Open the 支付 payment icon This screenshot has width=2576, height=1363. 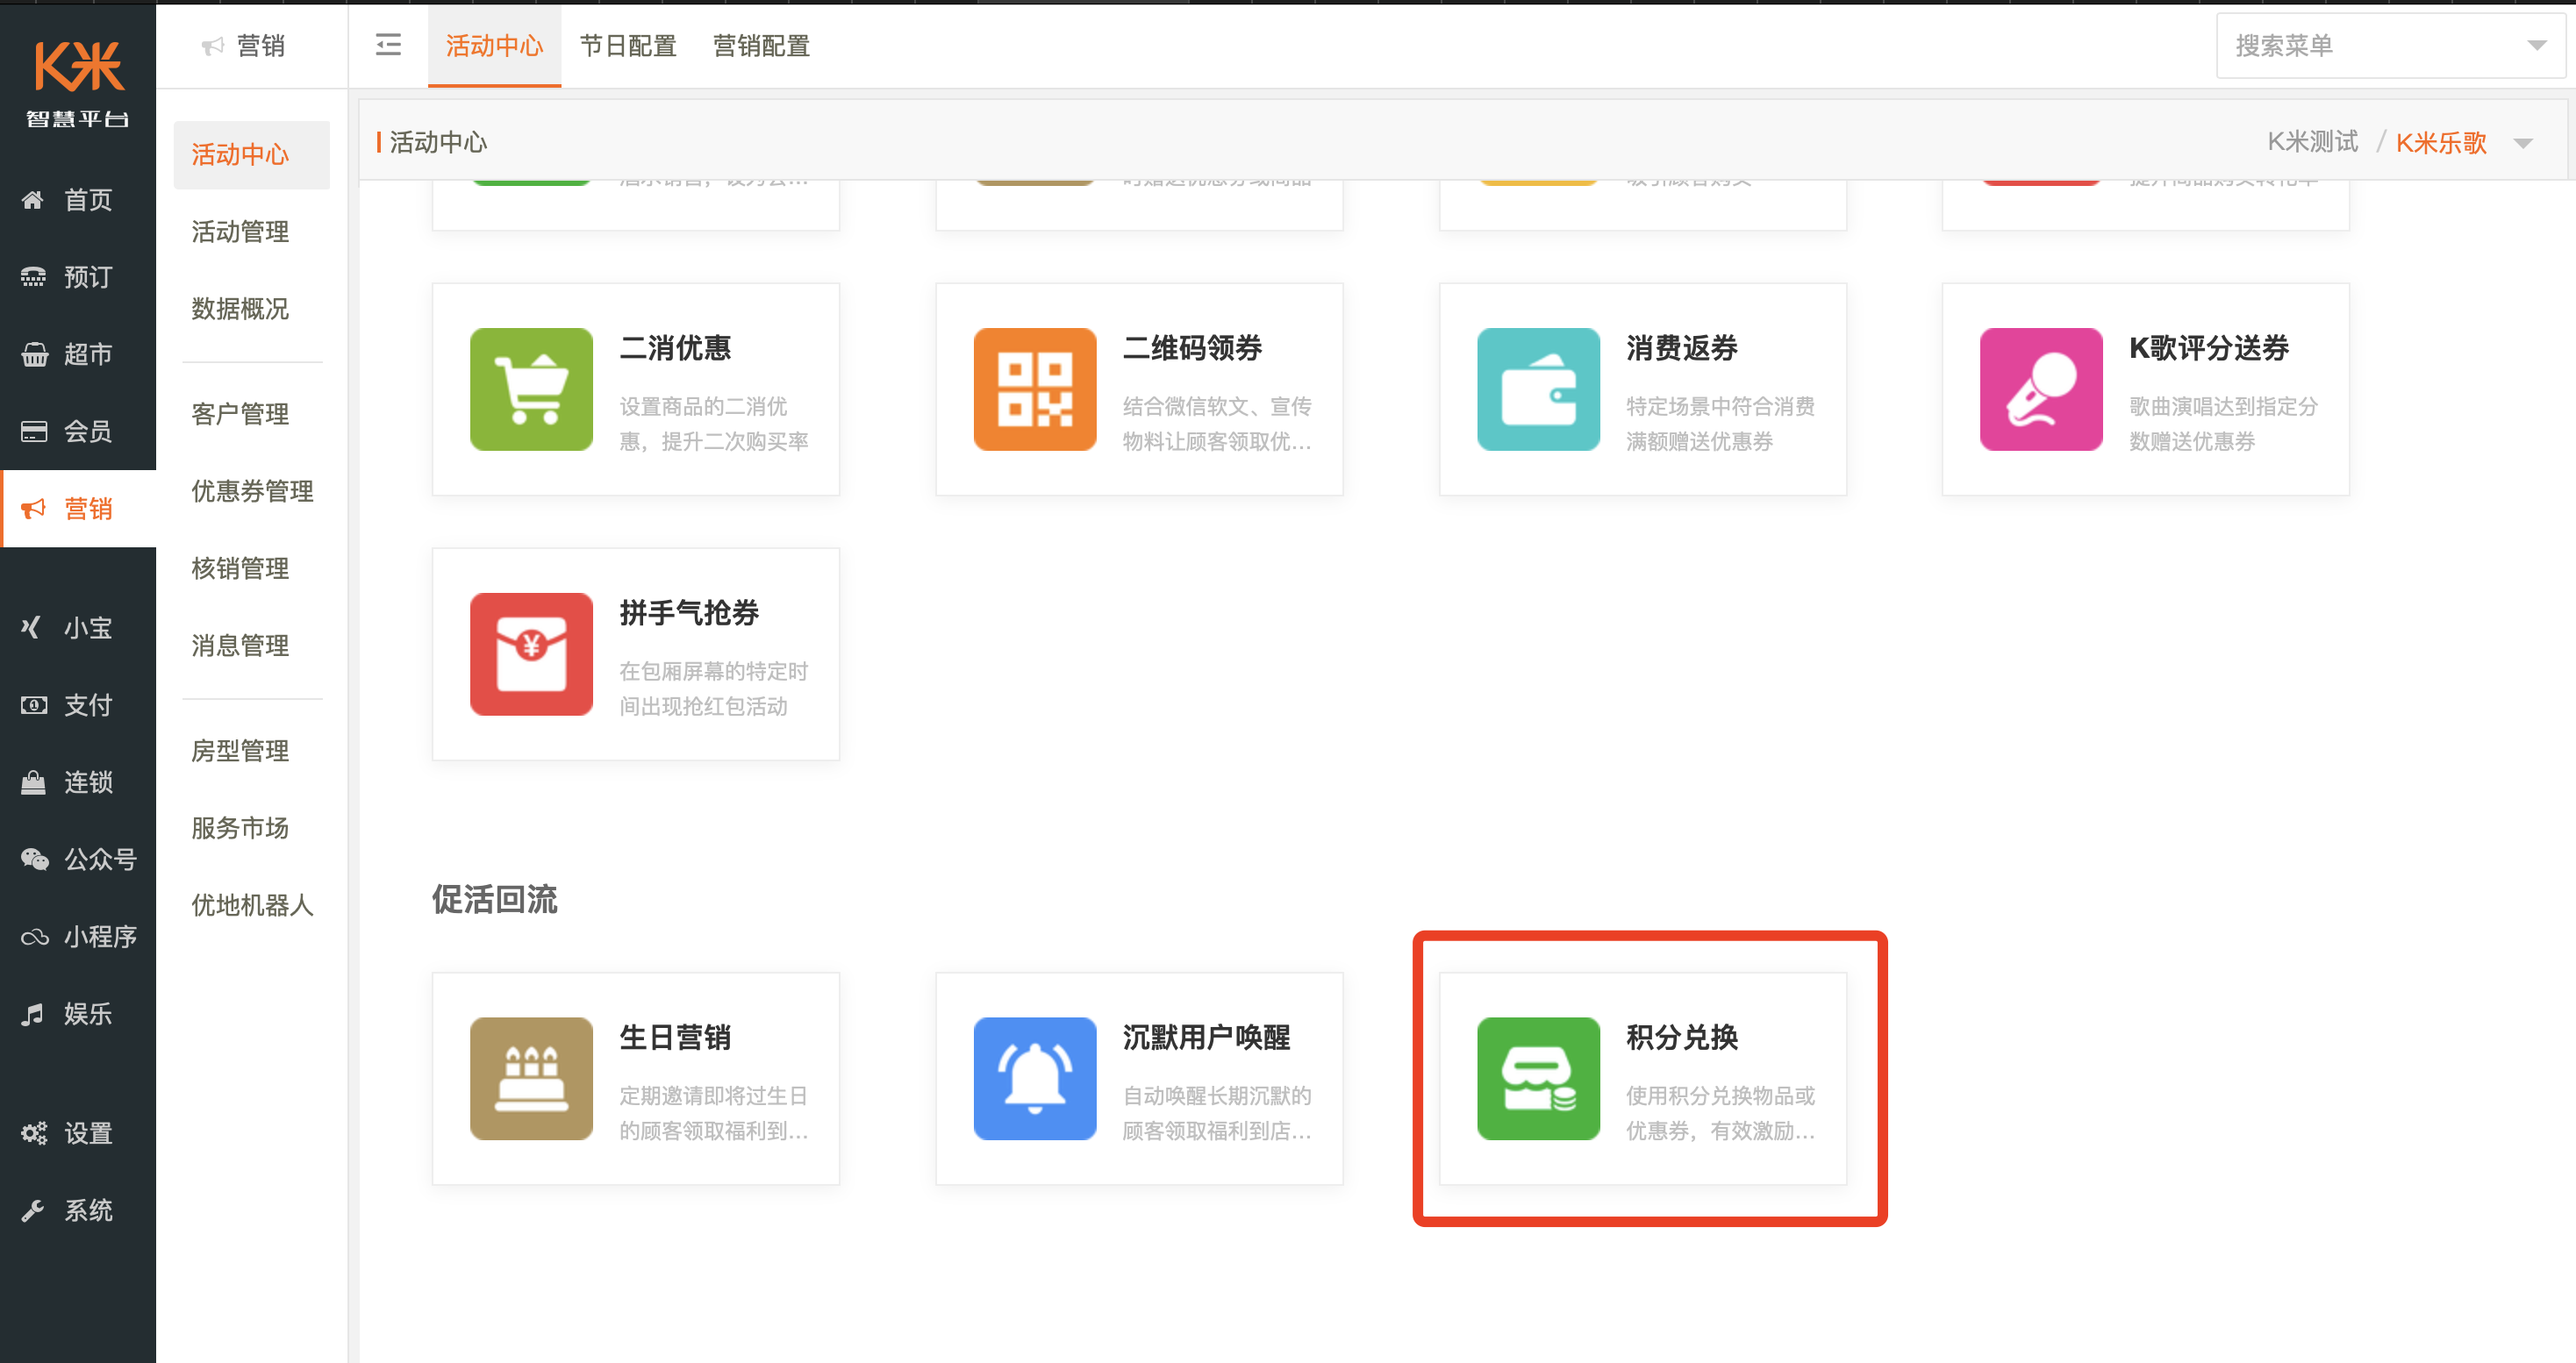tap(33, 705)
